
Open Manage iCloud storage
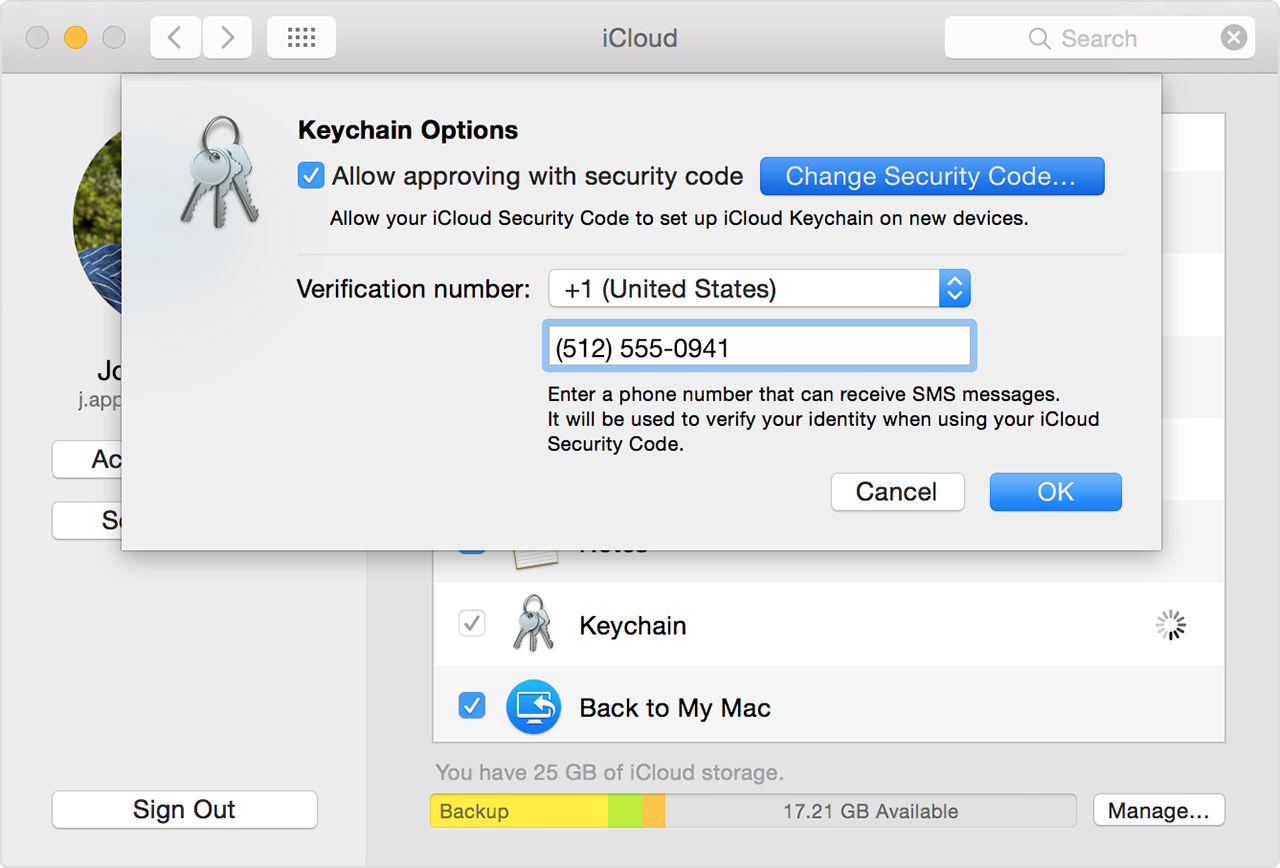point(1158,811)
